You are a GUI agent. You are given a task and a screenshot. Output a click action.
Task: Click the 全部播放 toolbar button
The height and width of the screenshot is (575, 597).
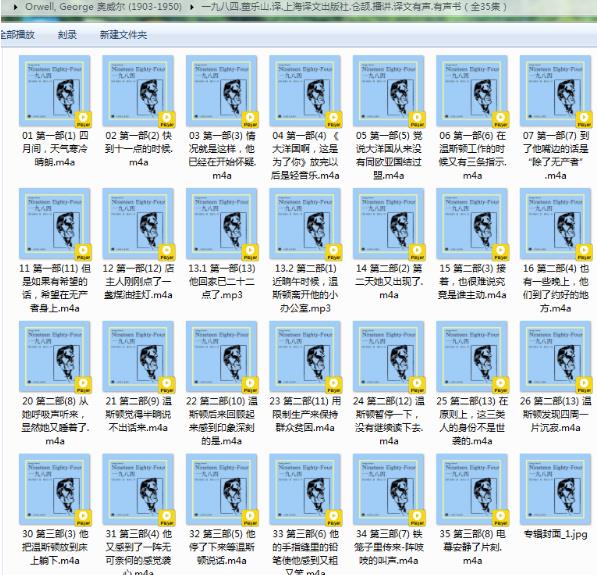point(17,35)
